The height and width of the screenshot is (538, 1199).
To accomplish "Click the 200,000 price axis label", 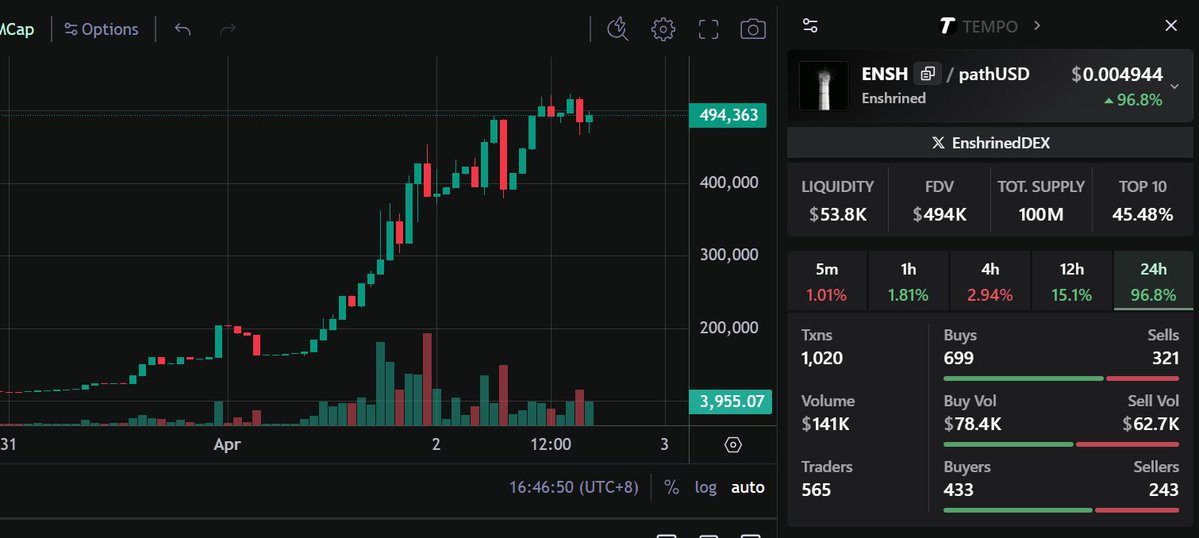I will tap(729, 327).
